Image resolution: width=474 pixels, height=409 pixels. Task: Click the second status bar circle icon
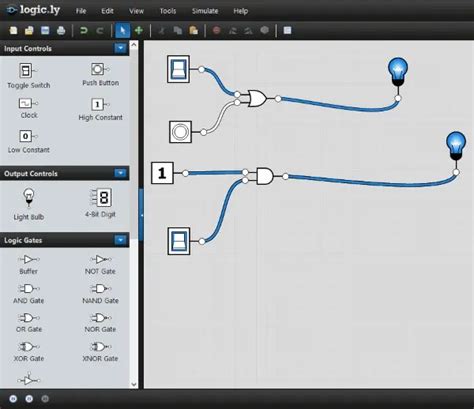(29, 398)
